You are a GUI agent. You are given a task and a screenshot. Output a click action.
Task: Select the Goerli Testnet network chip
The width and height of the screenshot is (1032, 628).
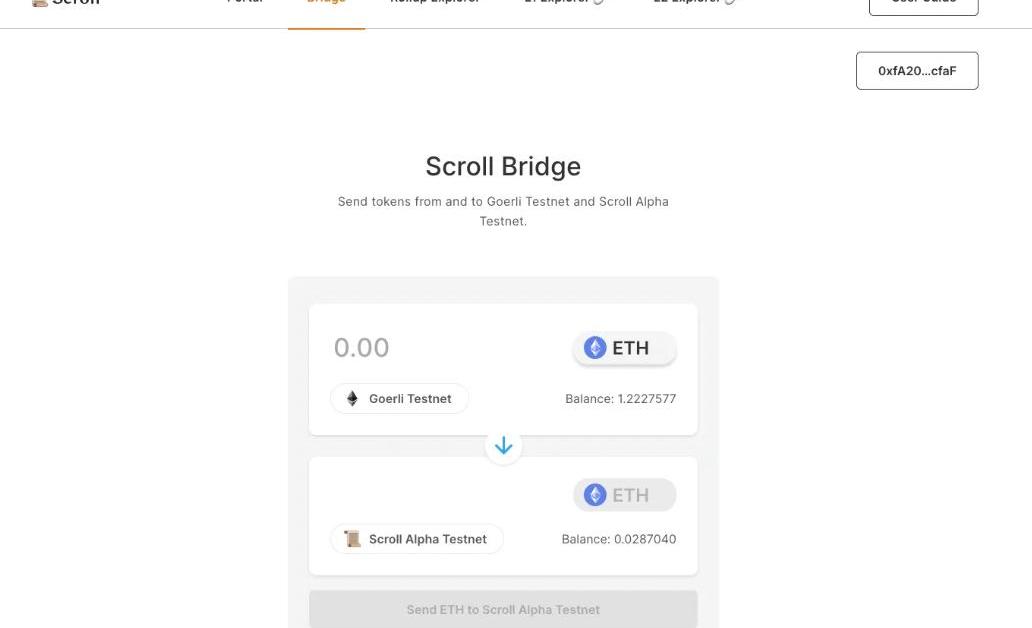pos(400,399)
